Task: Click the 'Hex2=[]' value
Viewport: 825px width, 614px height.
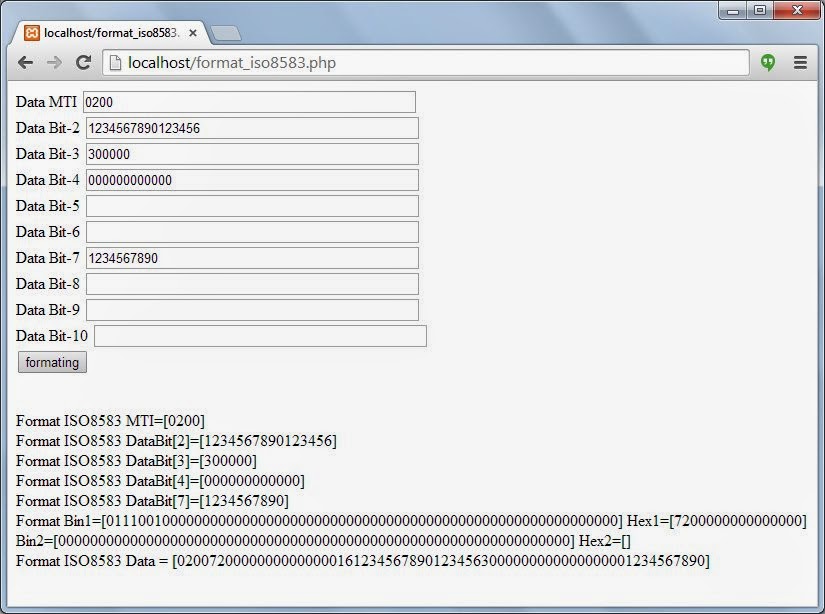Action: [x=605, y=541]
